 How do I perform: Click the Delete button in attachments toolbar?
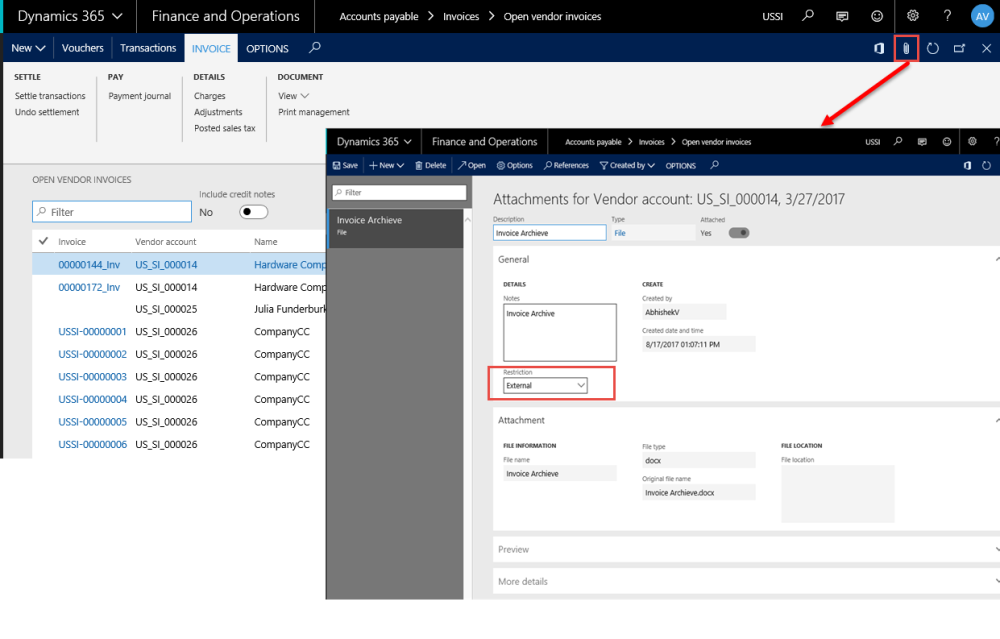point(431,165)
